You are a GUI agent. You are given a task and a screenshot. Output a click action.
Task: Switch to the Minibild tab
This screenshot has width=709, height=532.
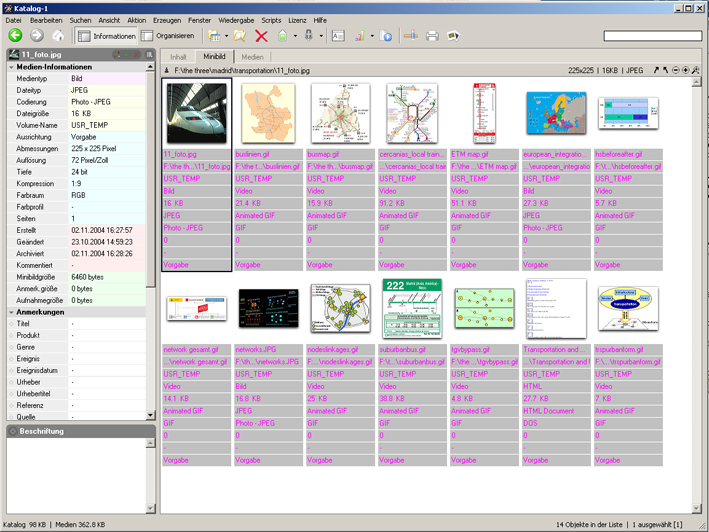[214, 56]
